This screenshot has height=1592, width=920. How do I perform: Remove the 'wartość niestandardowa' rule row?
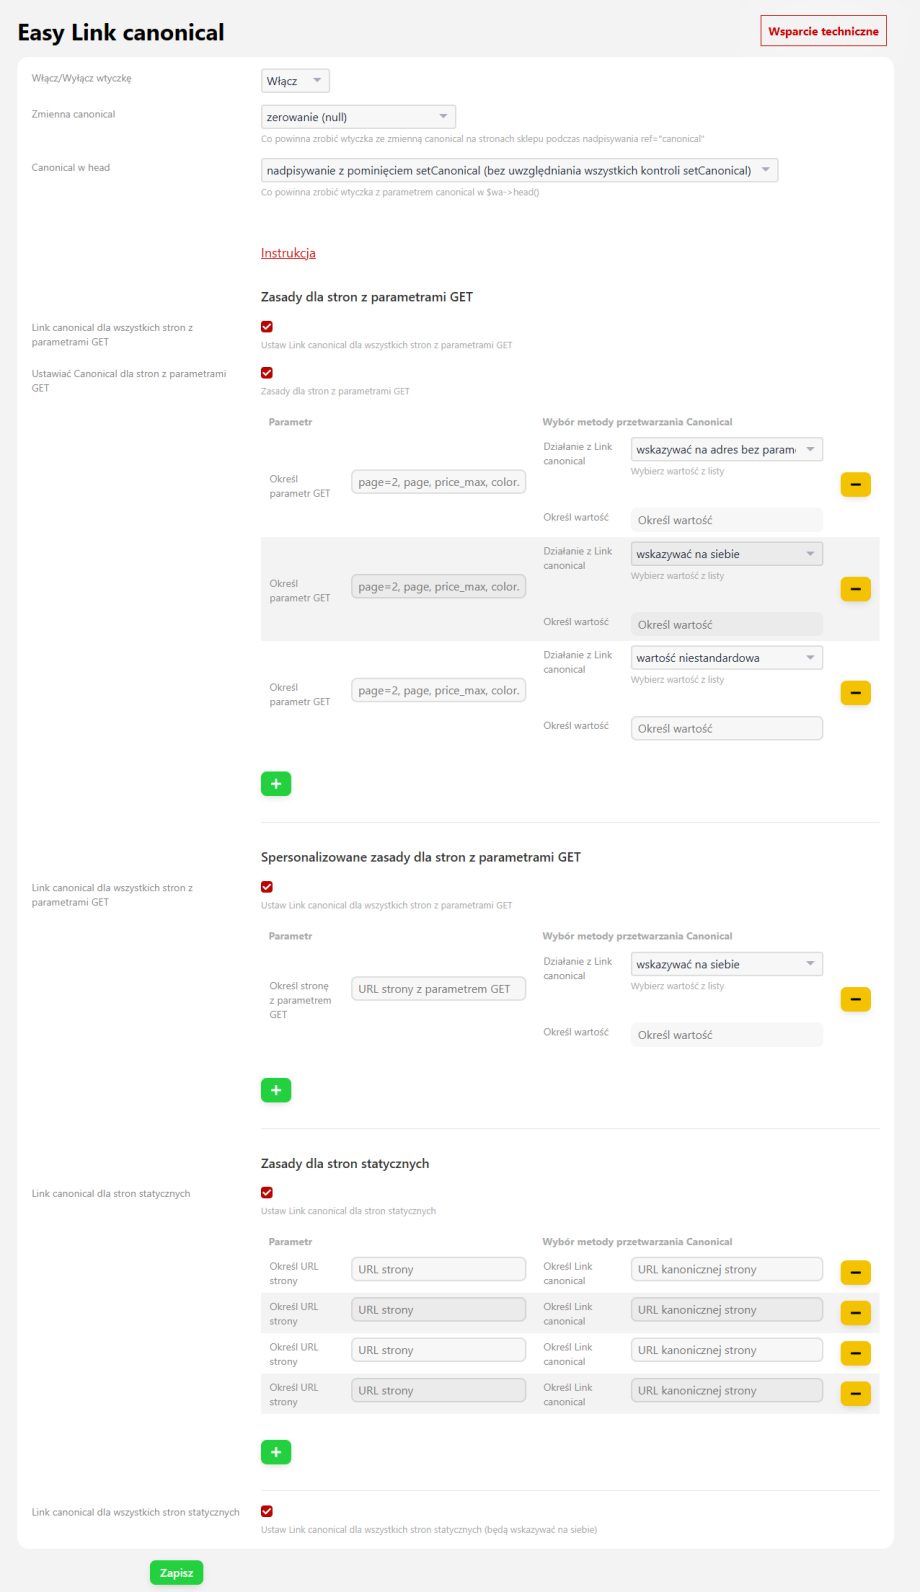coord(855,693)
